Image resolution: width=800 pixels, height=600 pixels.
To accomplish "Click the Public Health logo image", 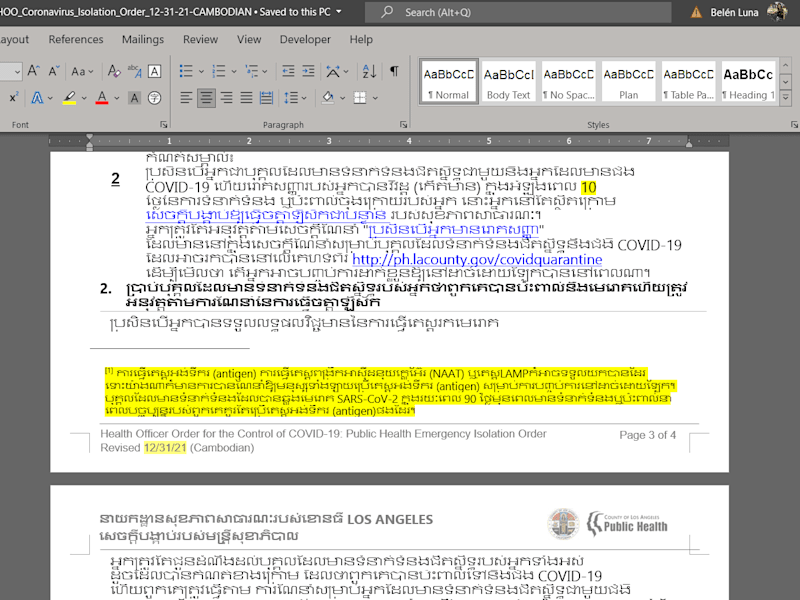I will (628, 523).
